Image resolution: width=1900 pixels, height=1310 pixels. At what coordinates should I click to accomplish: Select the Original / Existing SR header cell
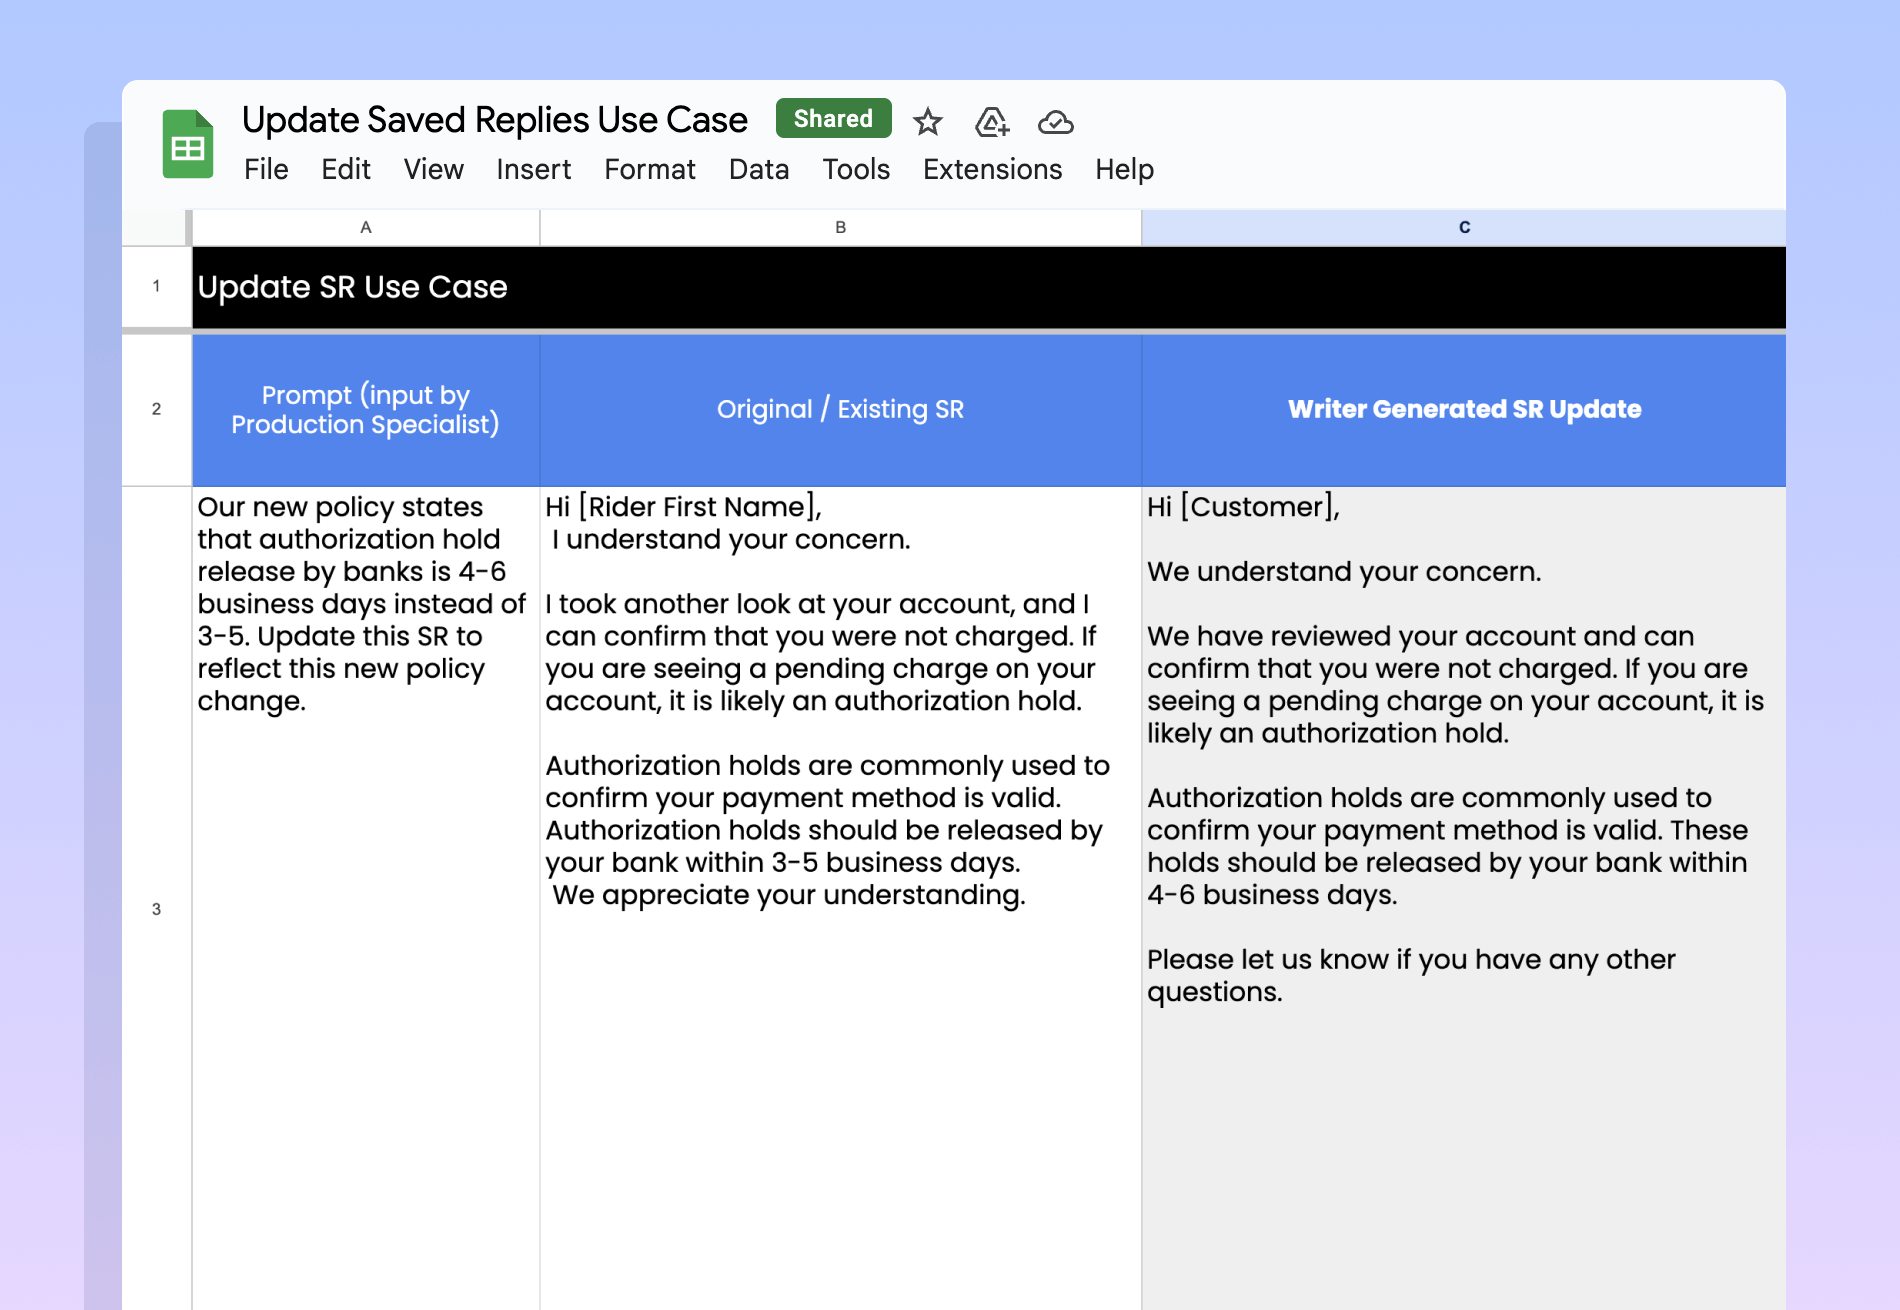point(840,410)
